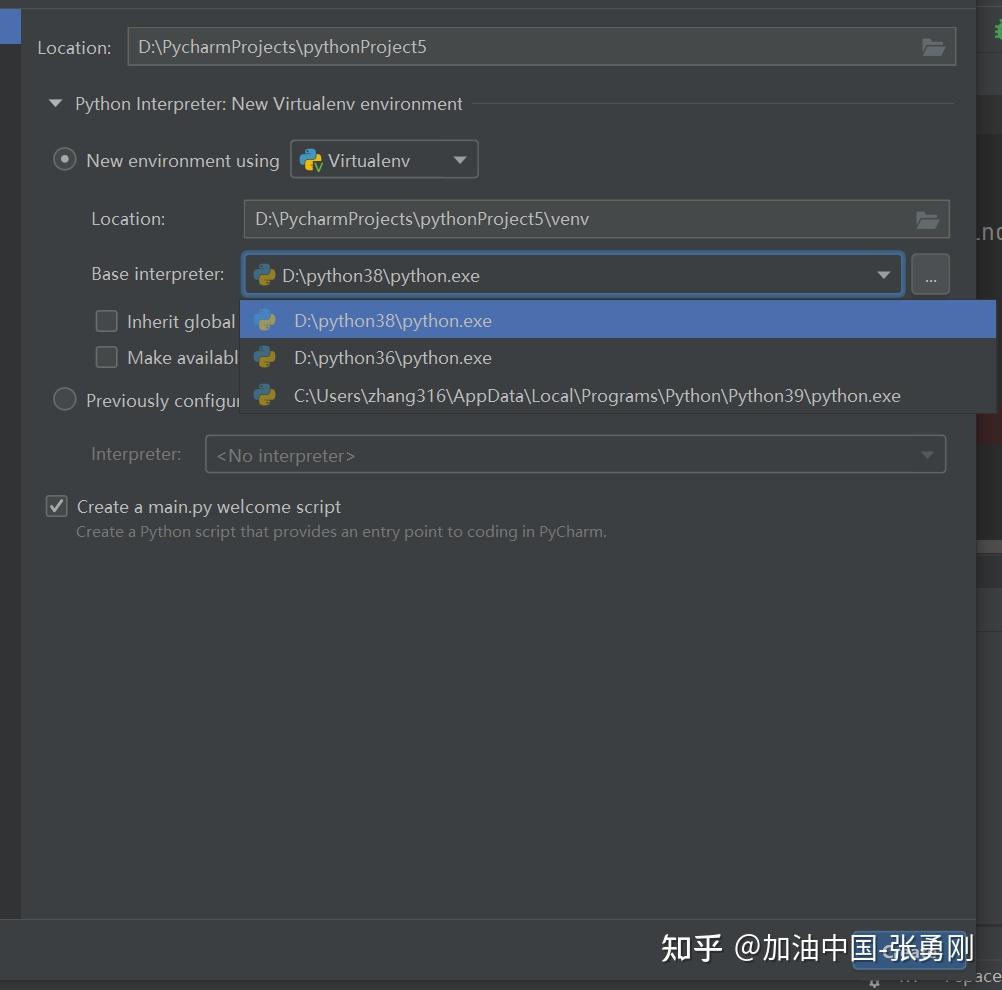
Task: Click the Python icon next to Python39 entry
Action: click(265, 395)
